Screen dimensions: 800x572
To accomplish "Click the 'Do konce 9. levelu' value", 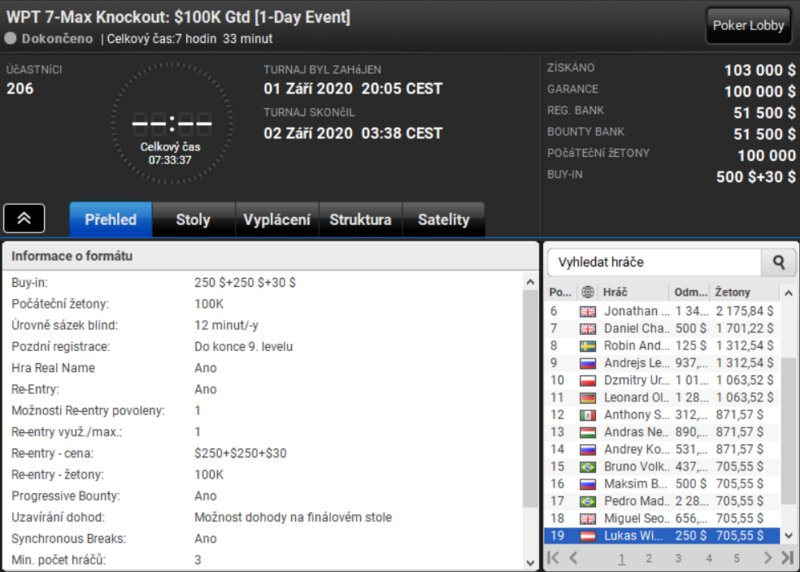I will click(x=243, y=346).
